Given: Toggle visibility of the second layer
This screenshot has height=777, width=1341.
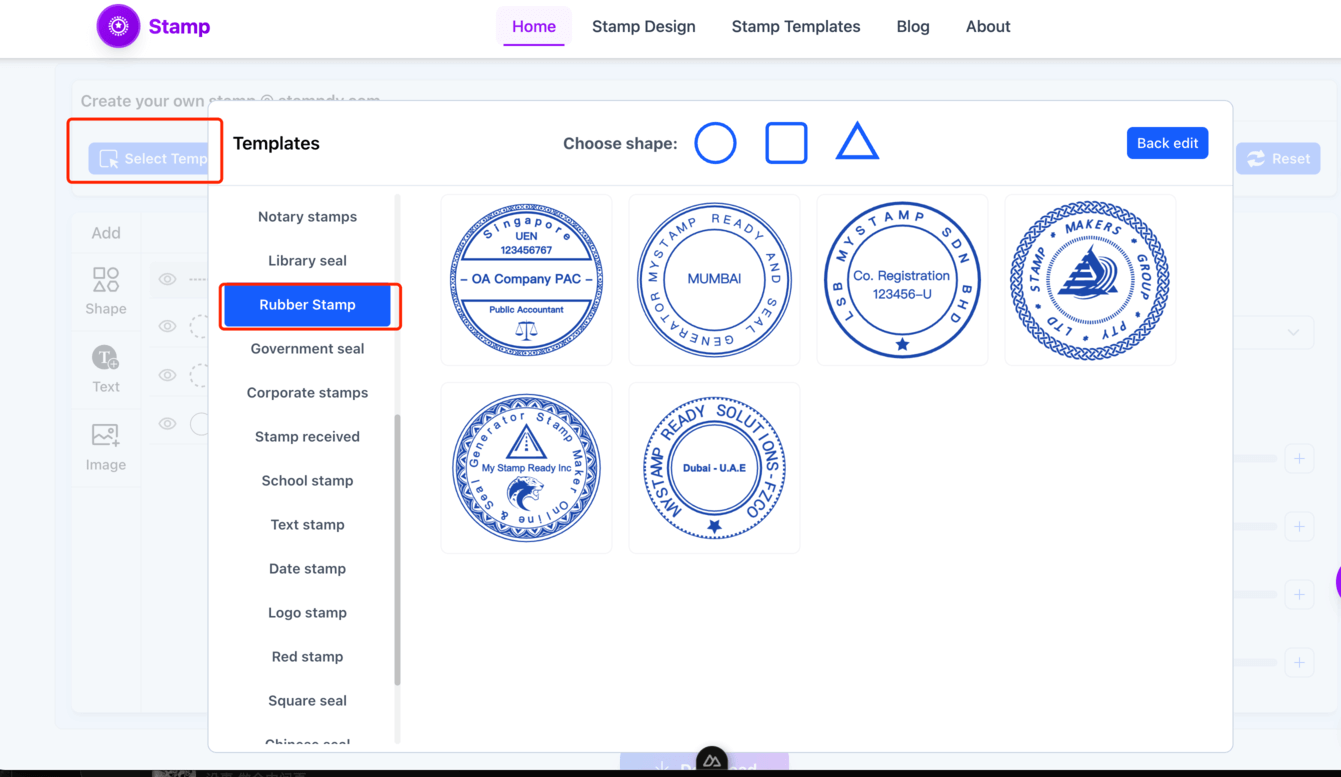Looking at the screenshot, I should coord(166,326).
